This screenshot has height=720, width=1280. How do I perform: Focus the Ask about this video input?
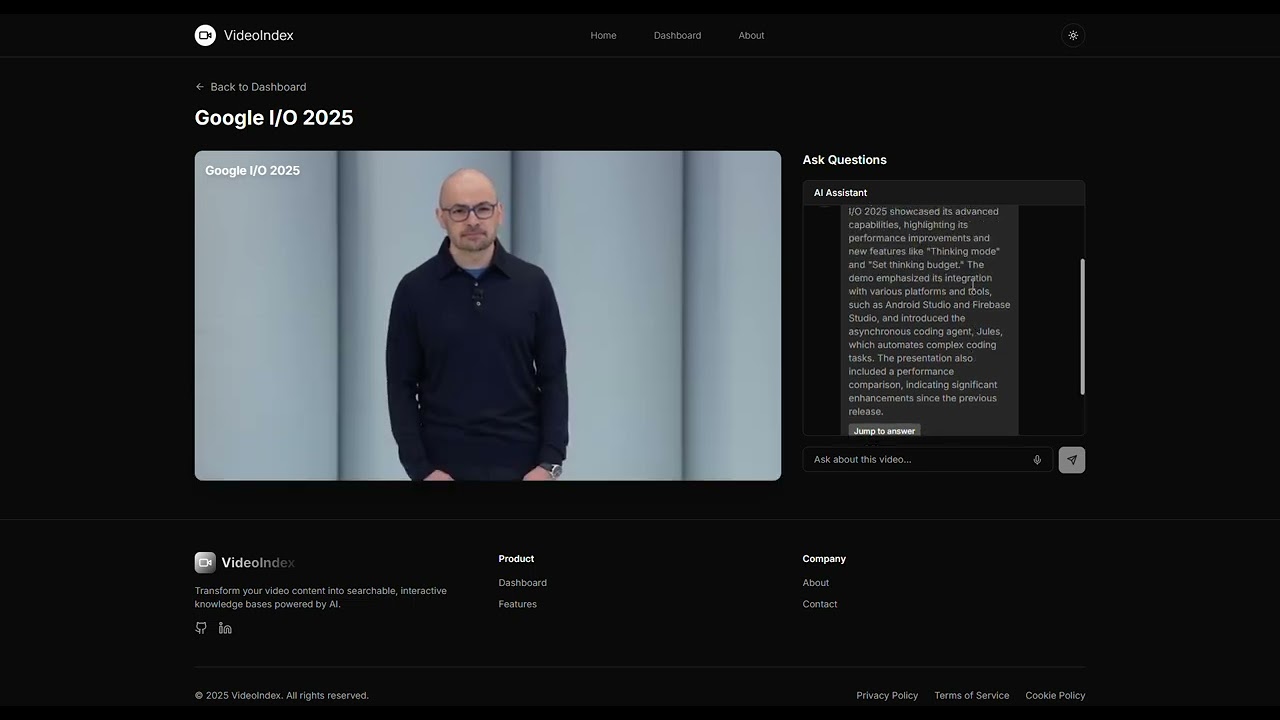[927, 460]
